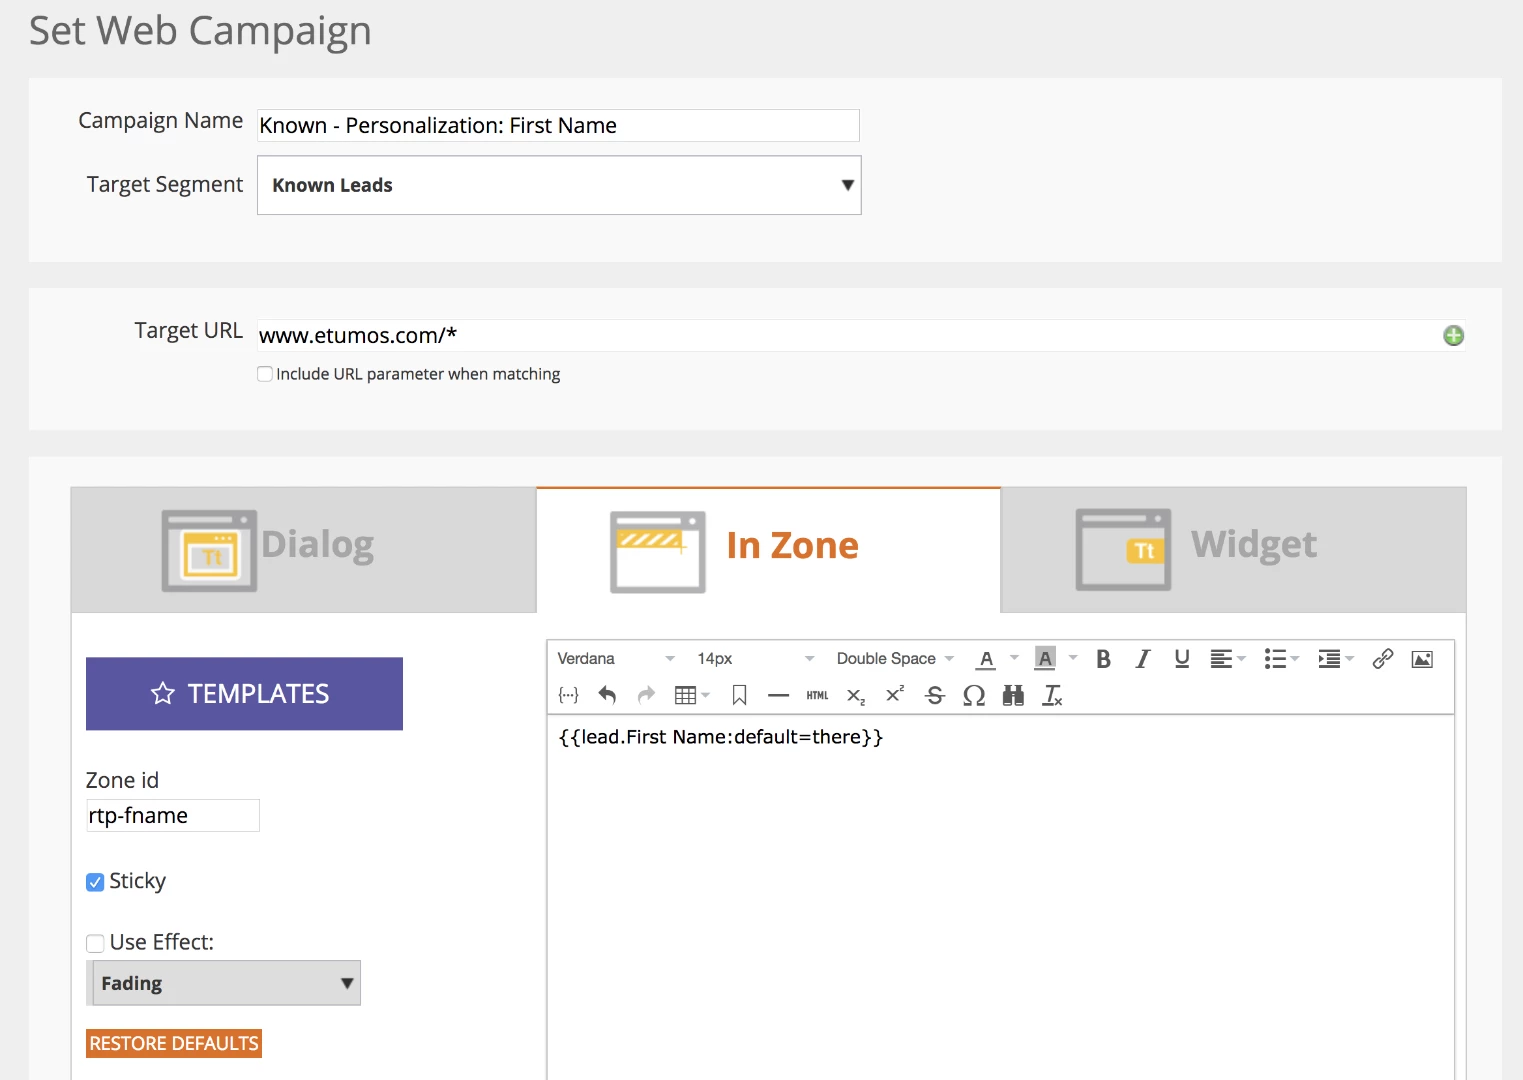The width and height of the screenshot is (1523, 1080).
Task: Redo the last undone edit
Action: [646, 695]
